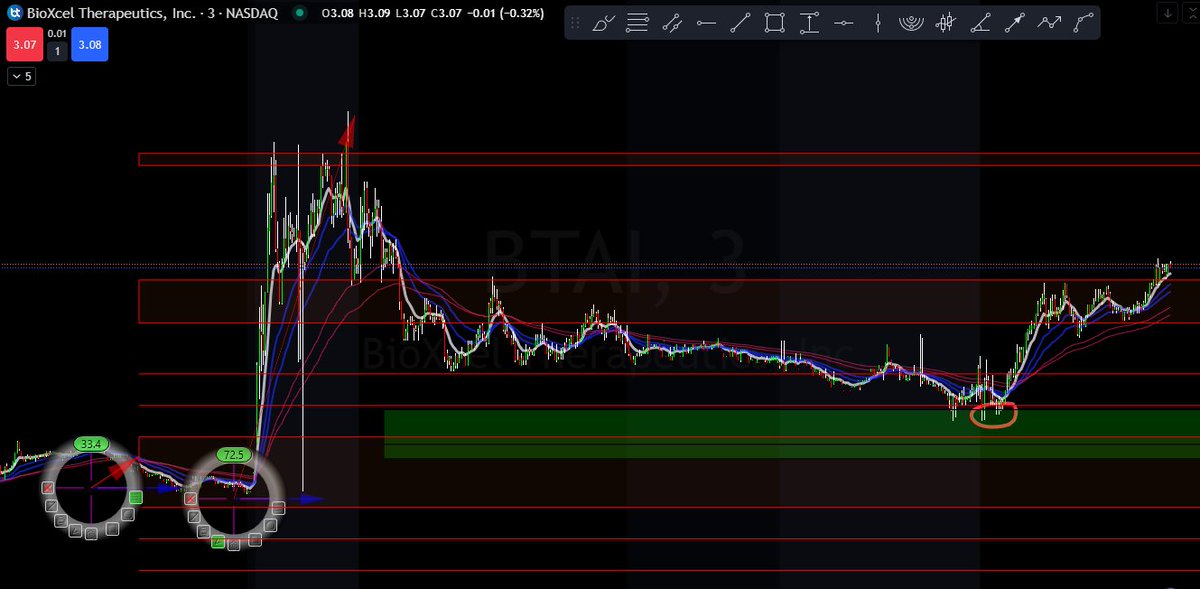Viewport: 1200px width, 589px height.
Task: Select the horizontal line with left endpoint
Action: coord(706,23)
